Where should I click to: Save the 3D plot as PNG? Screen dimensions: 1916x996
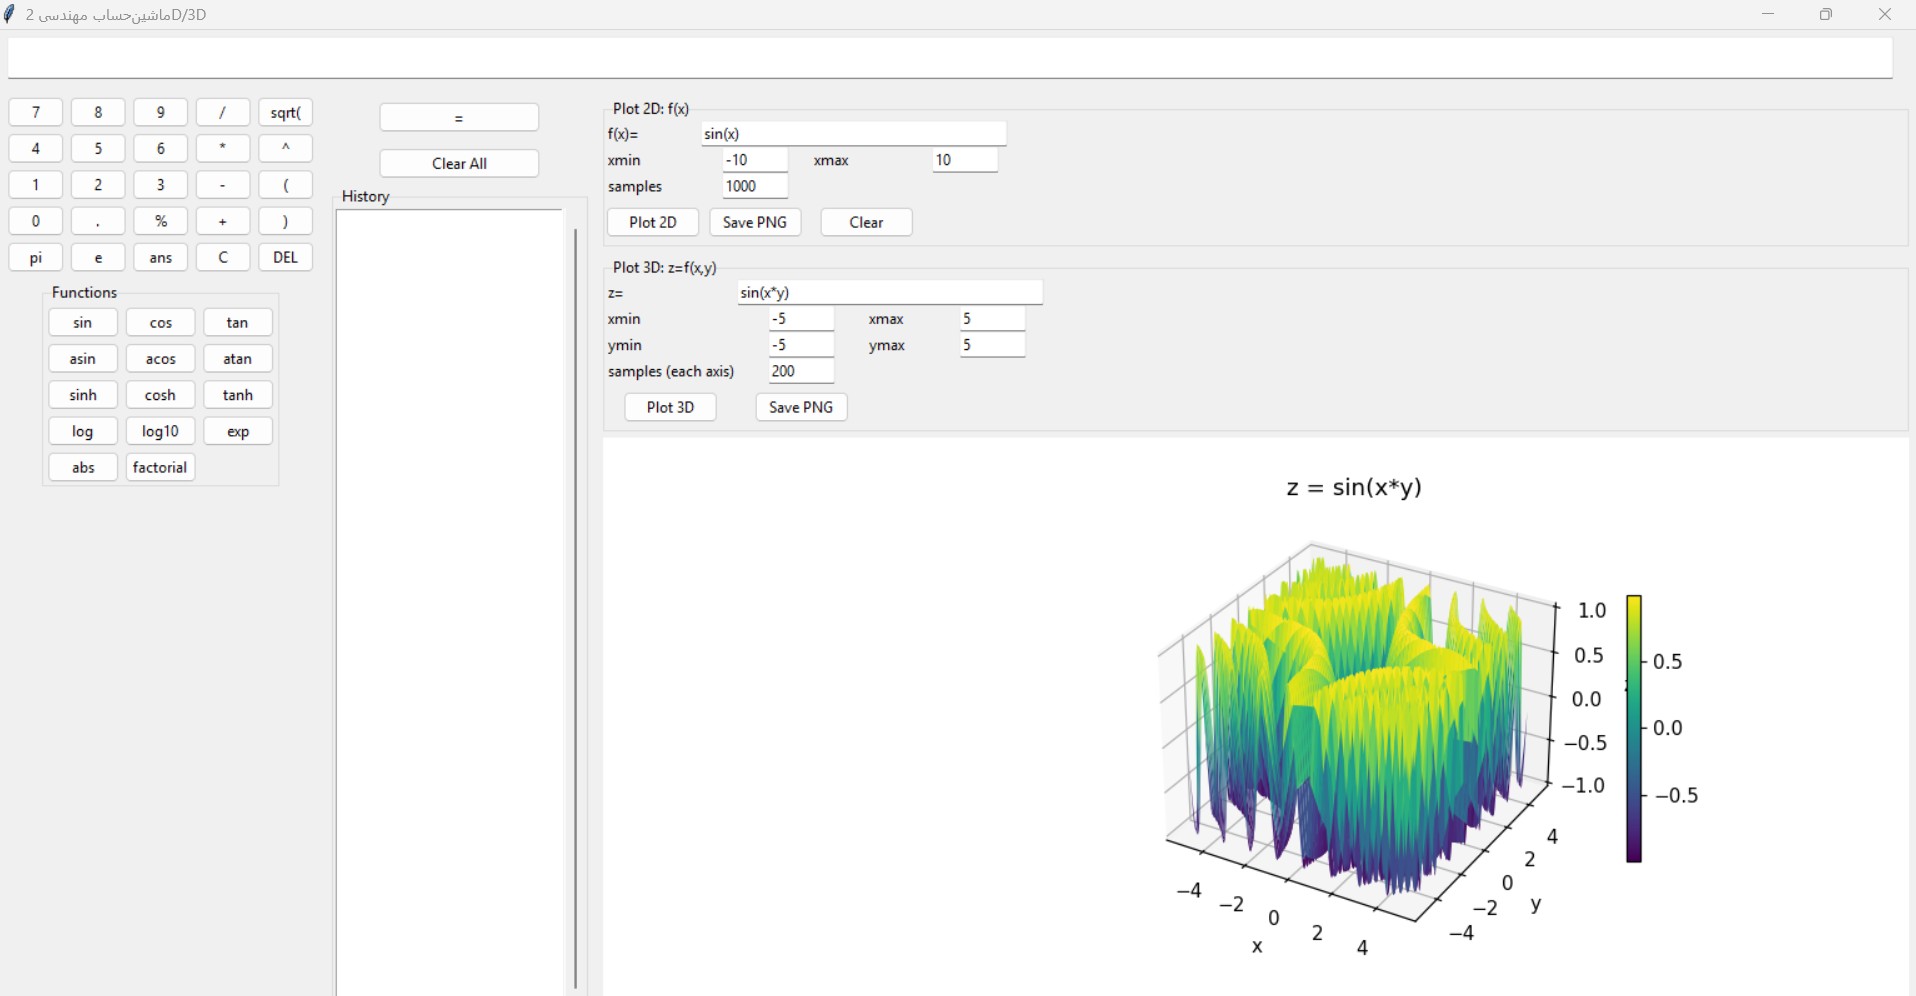800,407
